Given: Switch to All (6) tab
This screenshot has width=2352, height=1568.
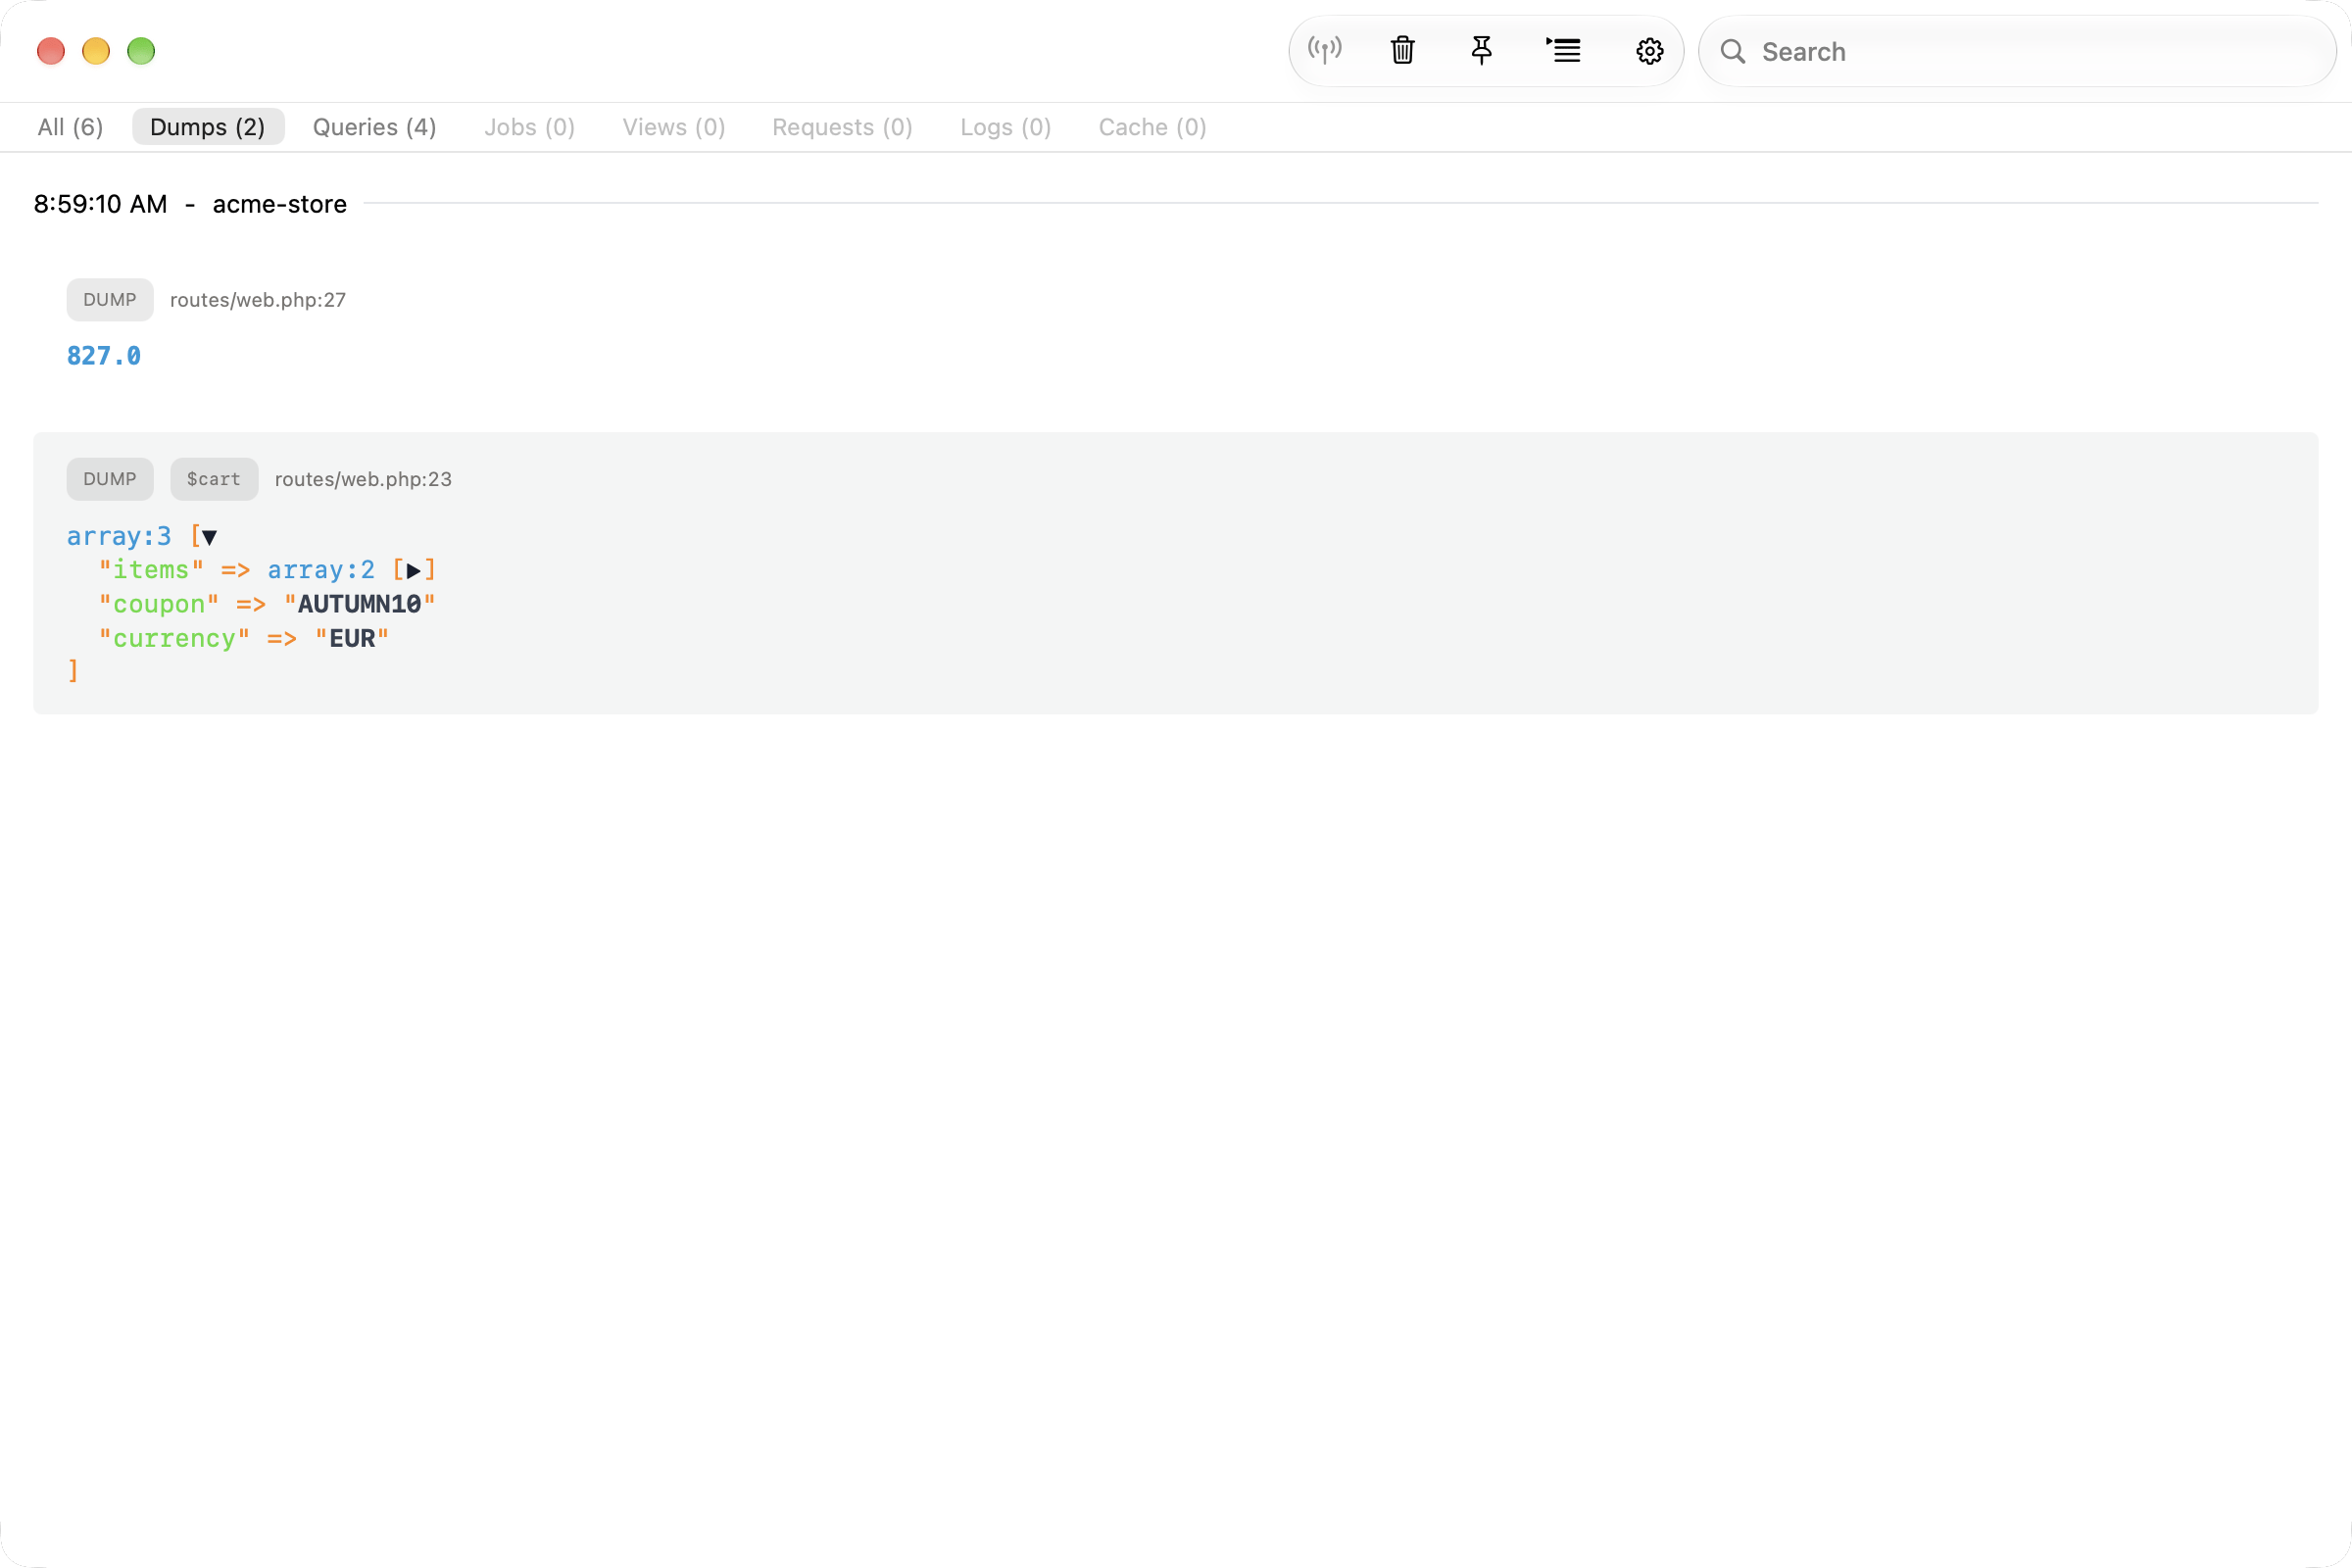Looking at the screenshot, I should click(70, 127).
